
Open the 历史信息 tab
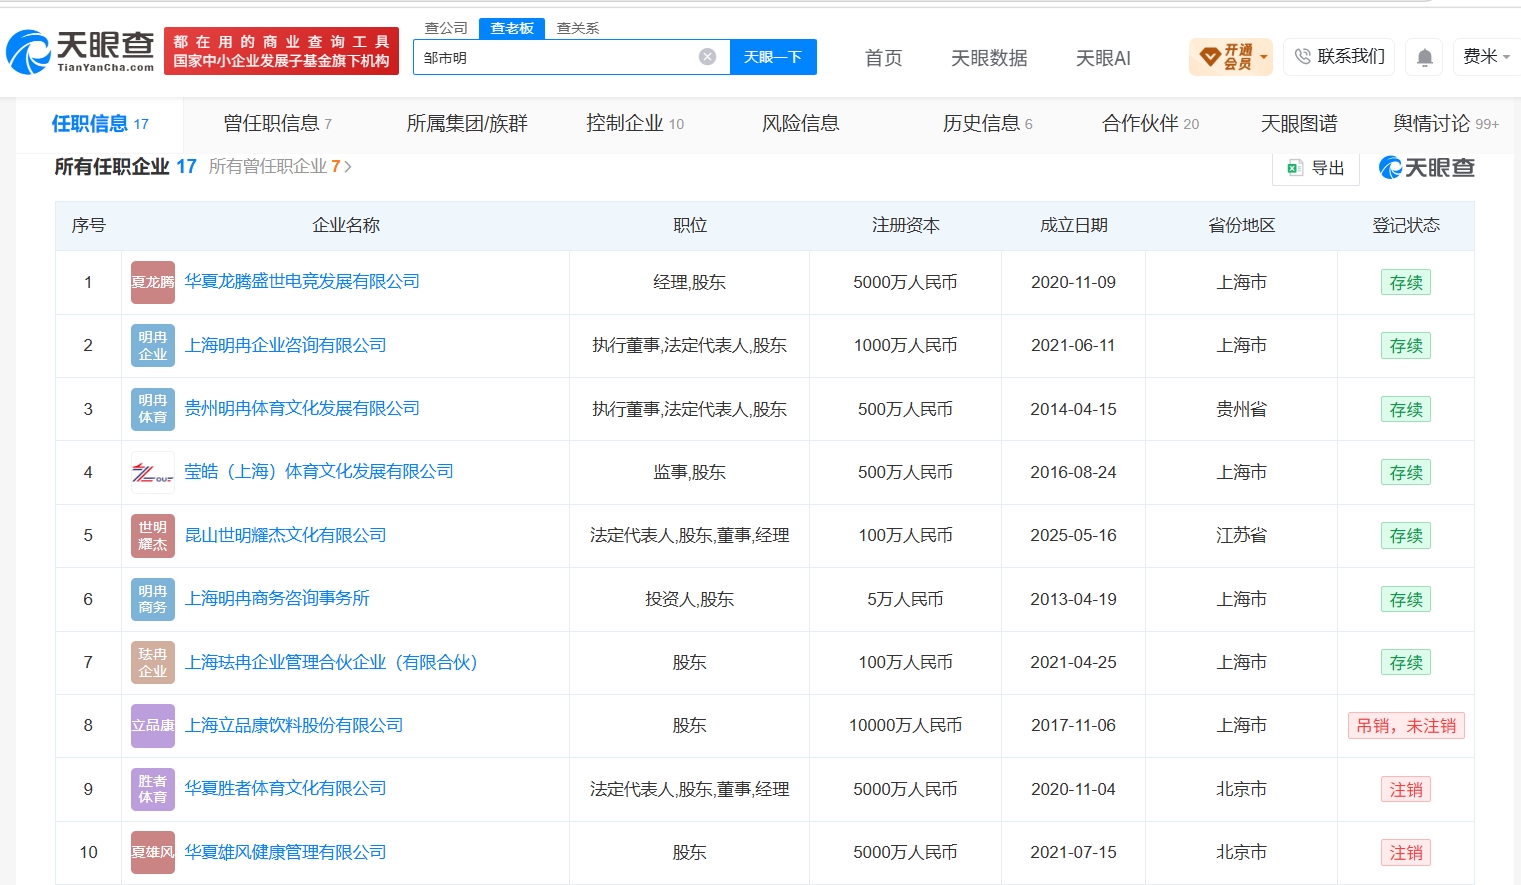(x=987, y=124)
